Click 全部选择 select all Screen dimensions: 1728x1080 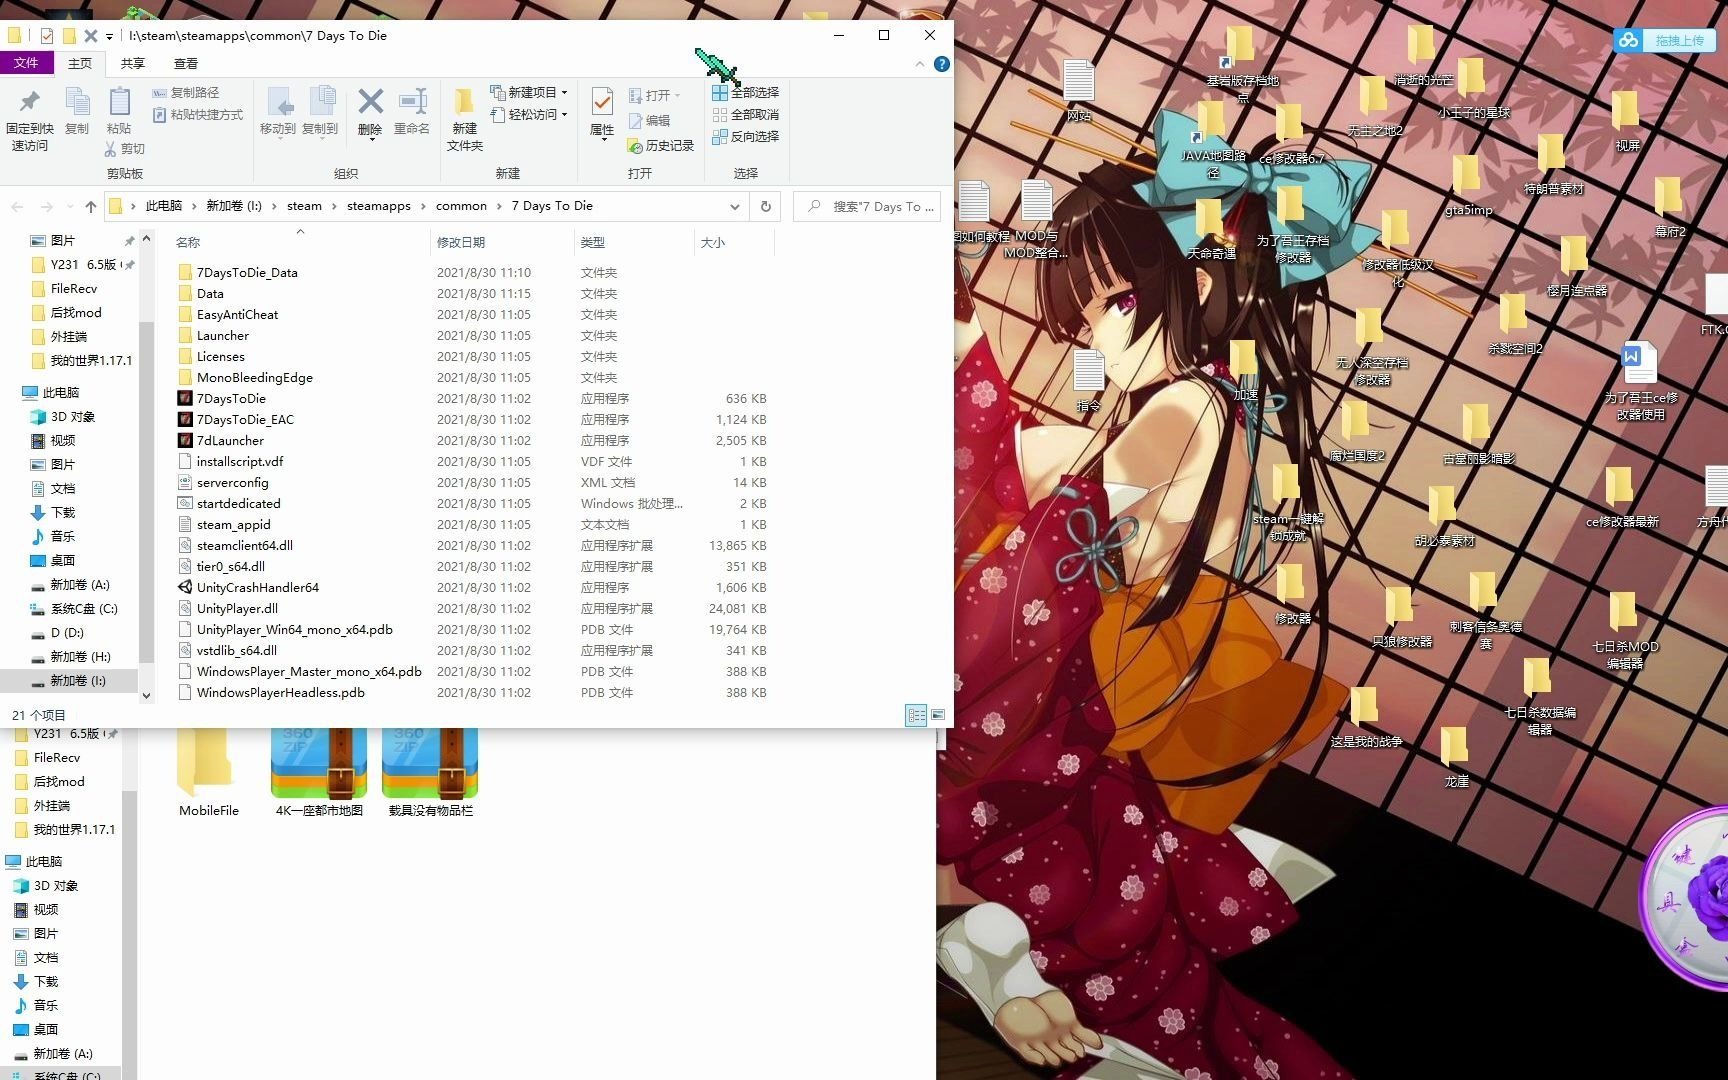click(x=745, y=92)
